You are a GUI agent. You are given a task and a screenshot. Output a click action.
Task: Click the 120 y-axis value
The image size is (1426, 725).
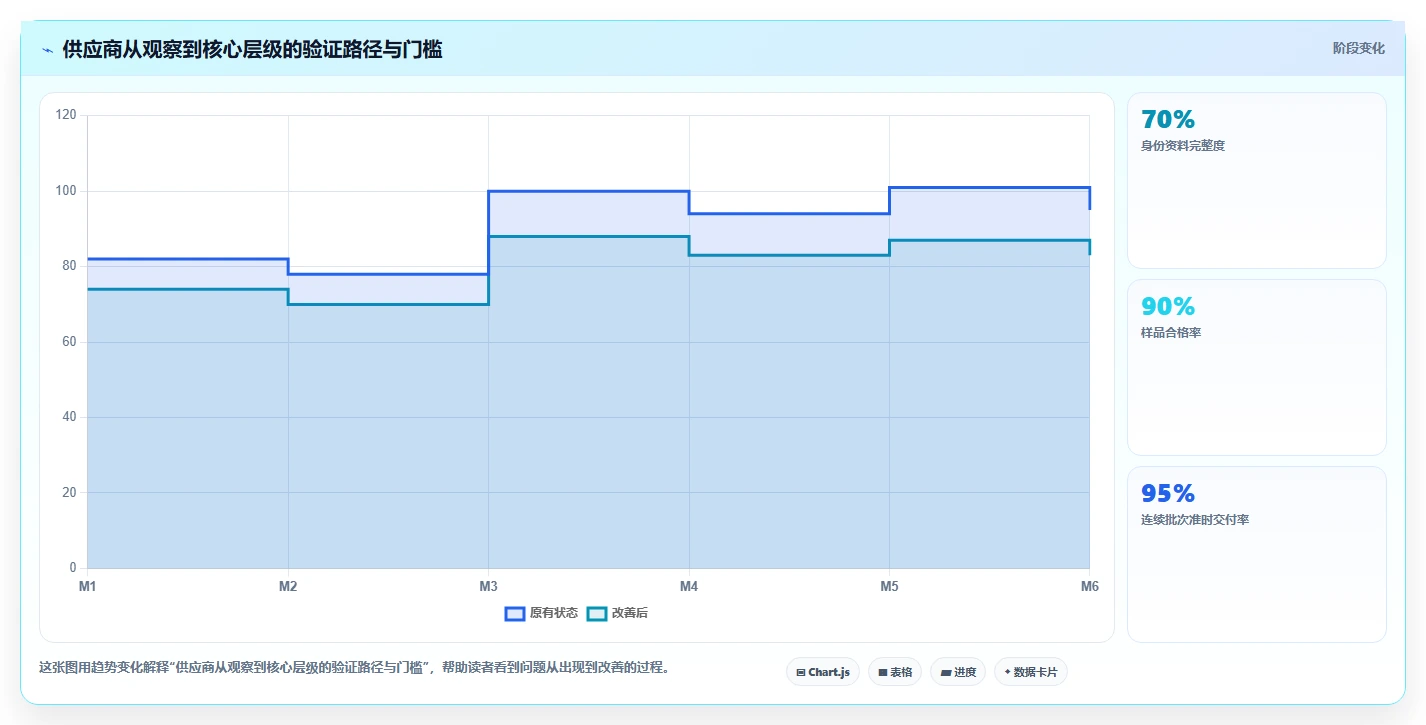[67, 115]
